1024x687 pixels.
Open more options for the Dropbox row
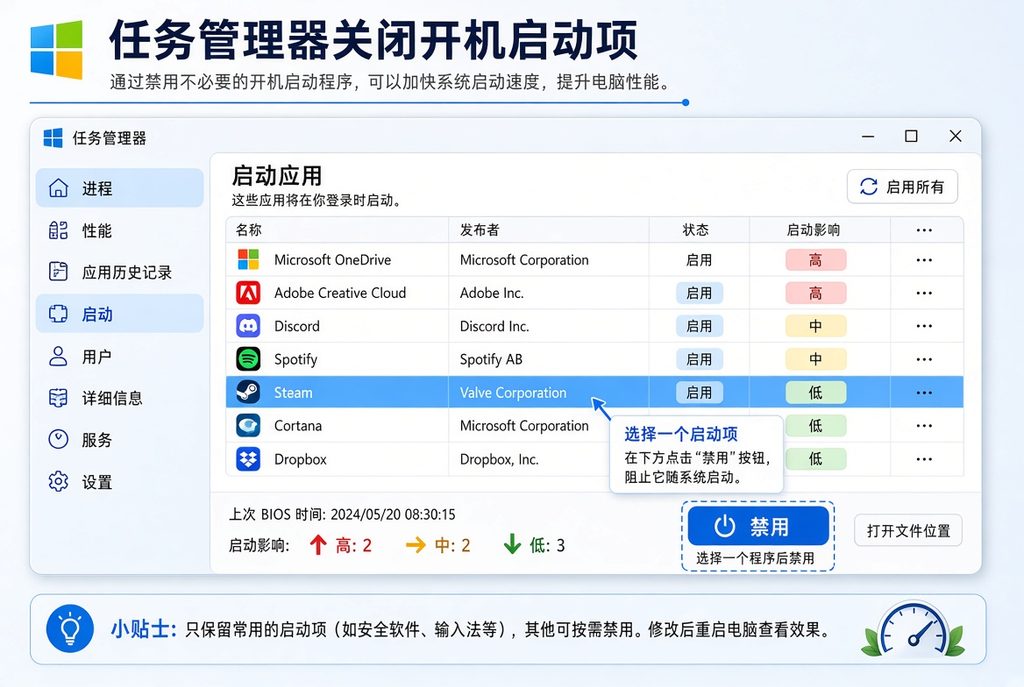click(924, 459)
